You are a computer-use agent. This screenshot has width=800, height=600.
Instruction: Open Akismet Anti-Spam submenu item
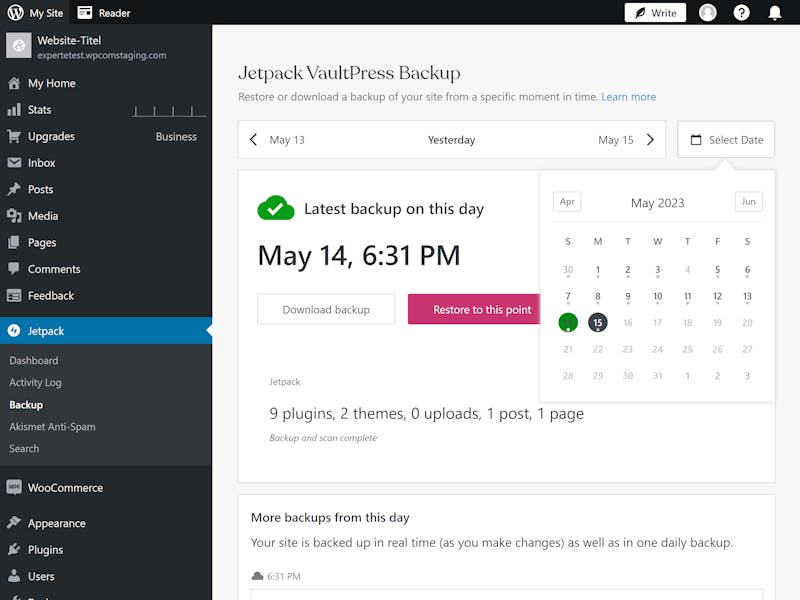tap(52, 427)
